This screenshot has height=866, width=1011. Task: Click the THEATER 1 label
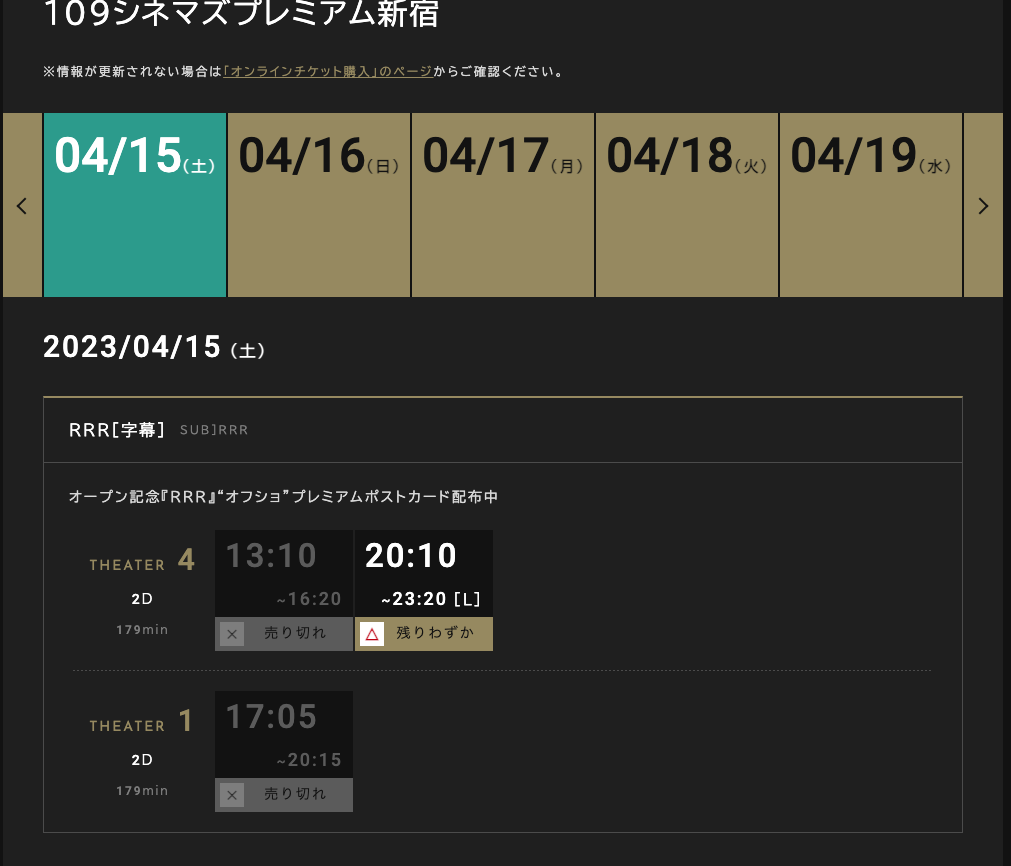[141, 724]
